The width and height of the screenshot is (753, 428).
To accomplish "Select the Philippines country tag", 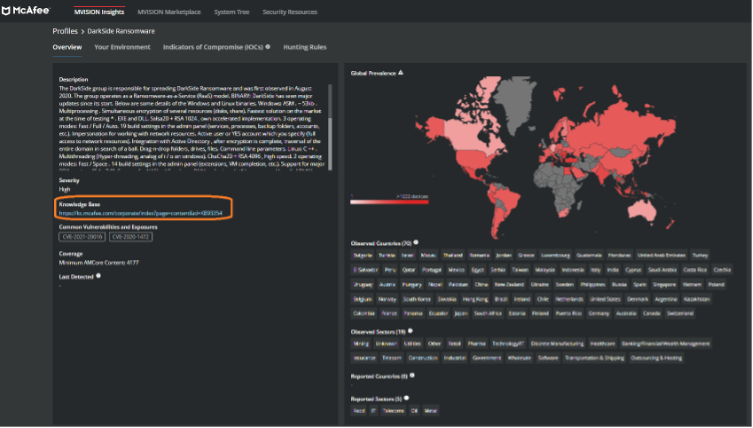I will point(593,285).
